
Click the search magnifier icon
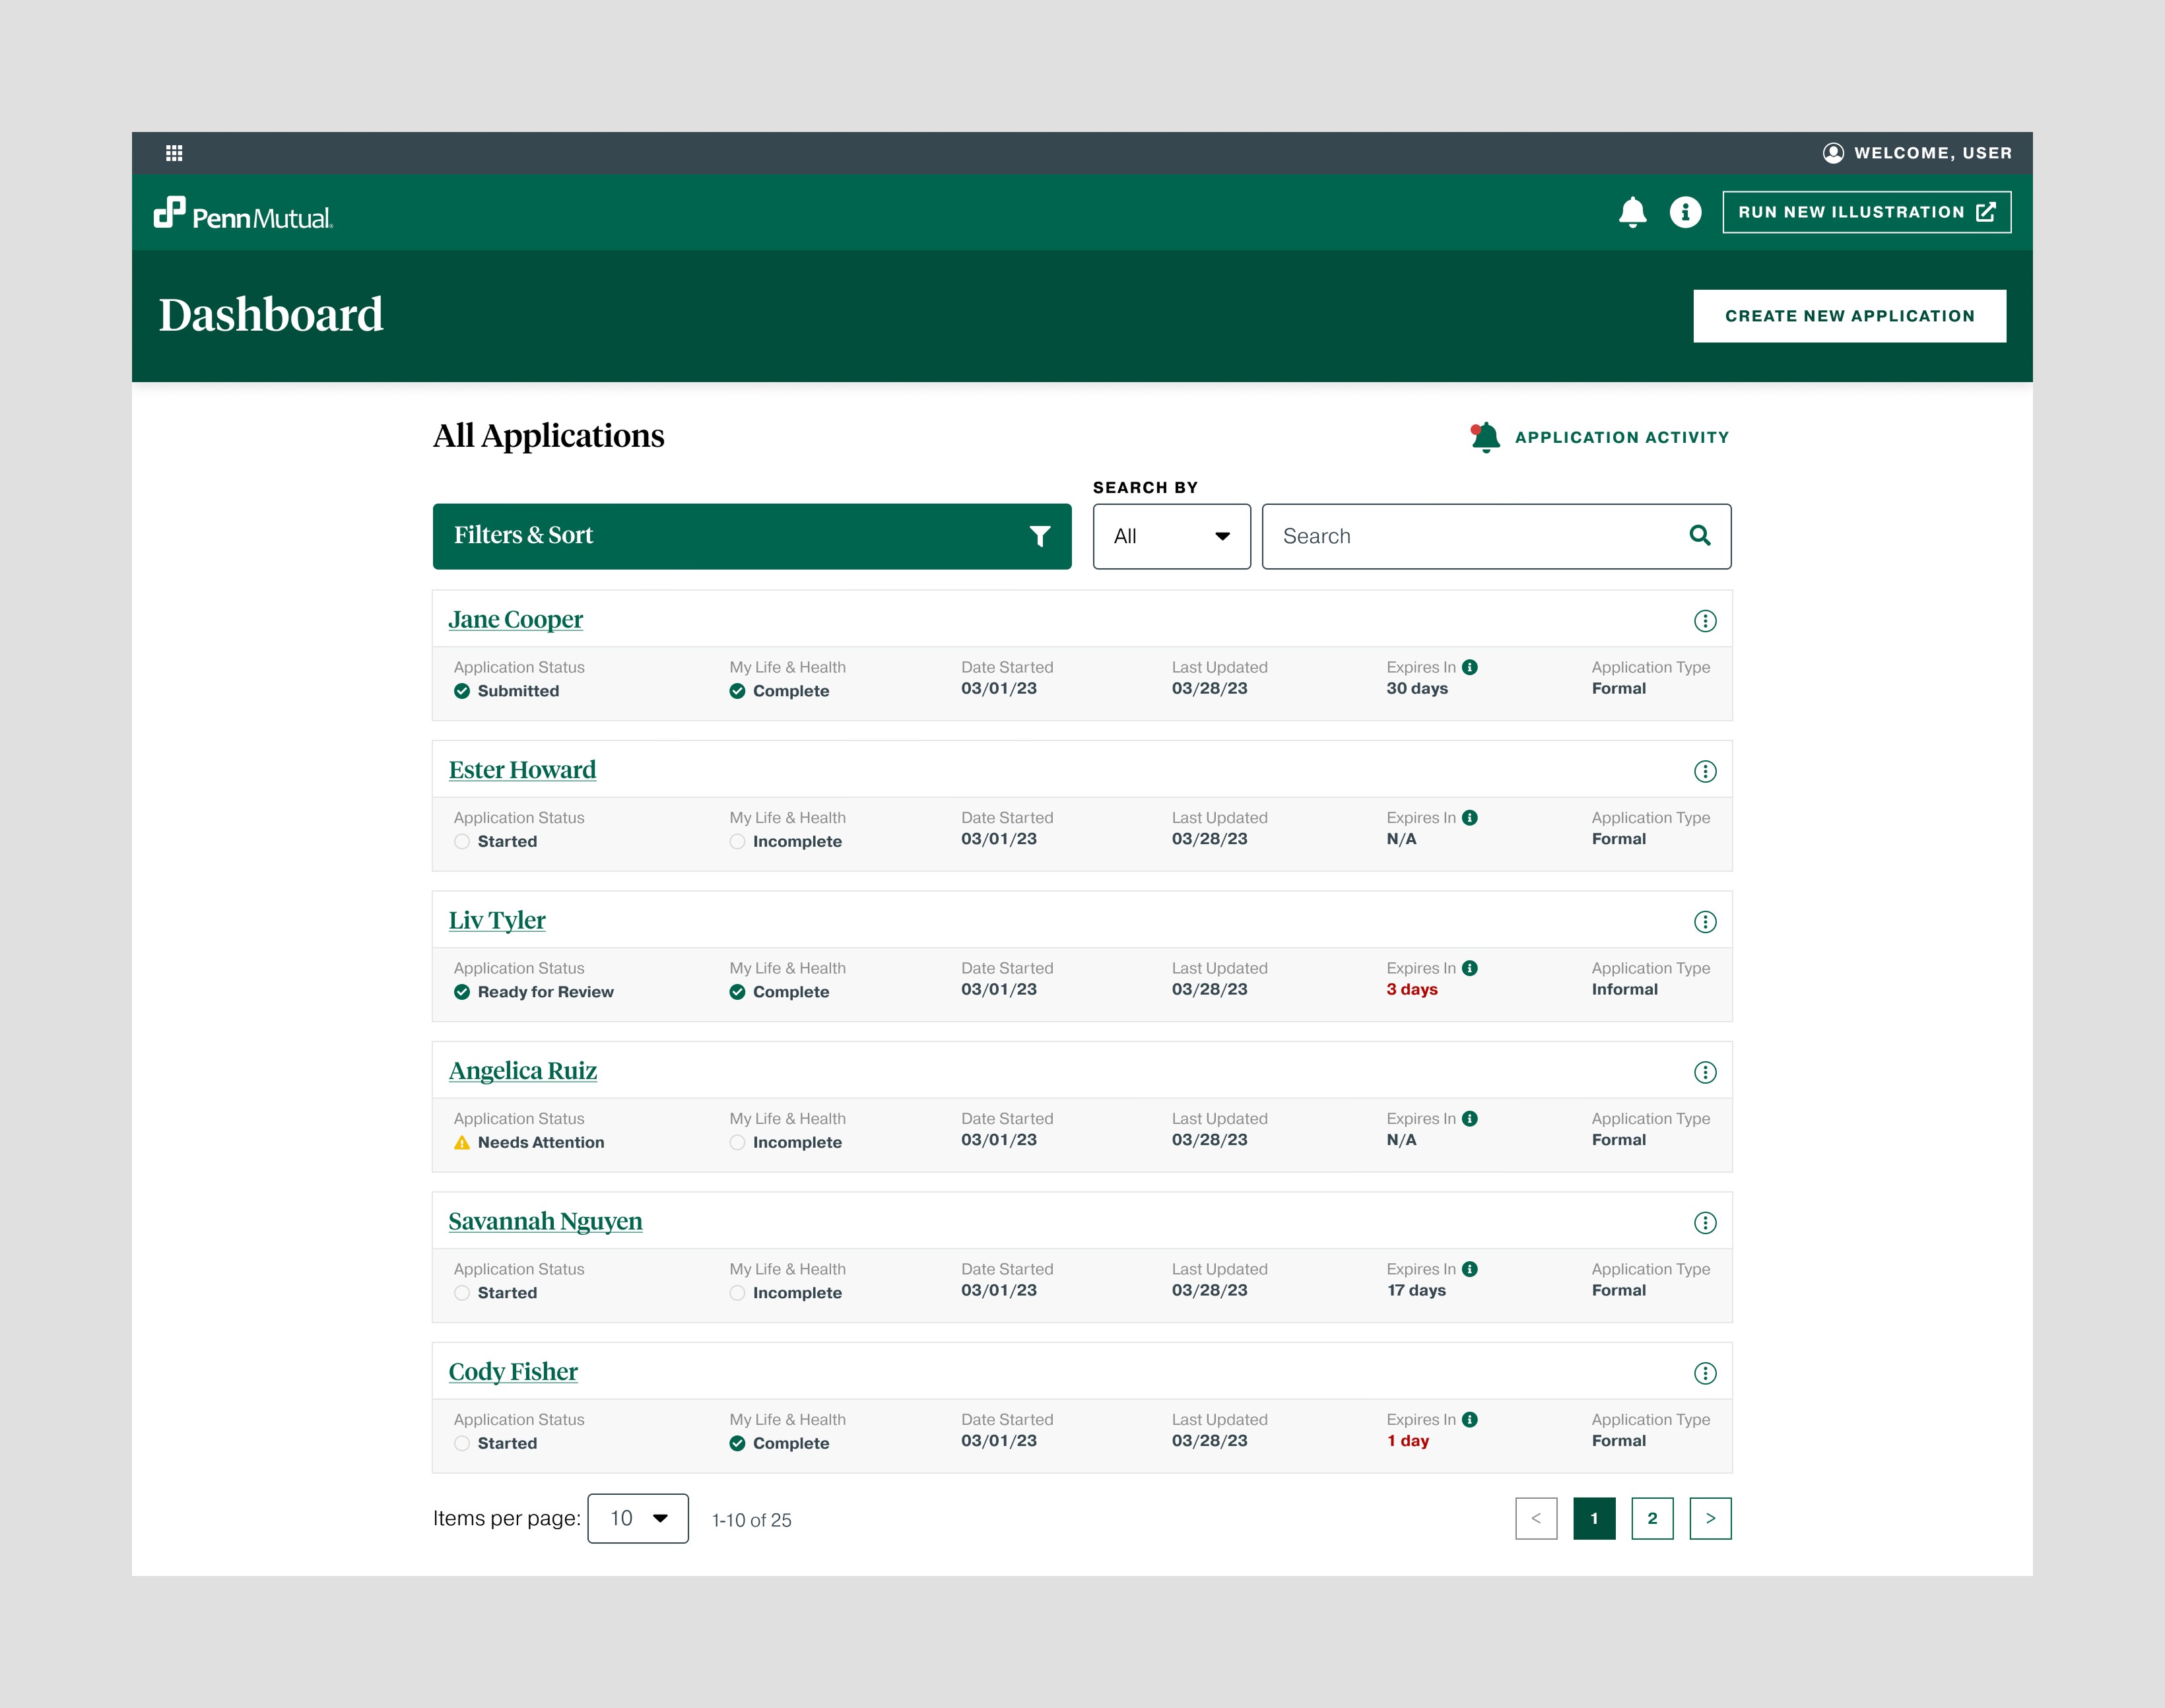coord(1699,535)
